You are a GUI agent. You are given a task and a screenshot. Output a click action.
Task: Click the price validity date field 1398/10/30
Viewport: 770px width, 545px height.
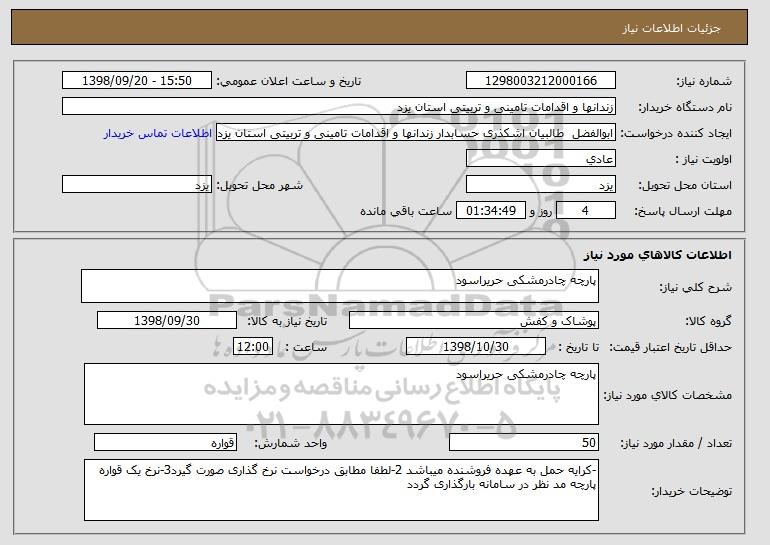(476, 347)
